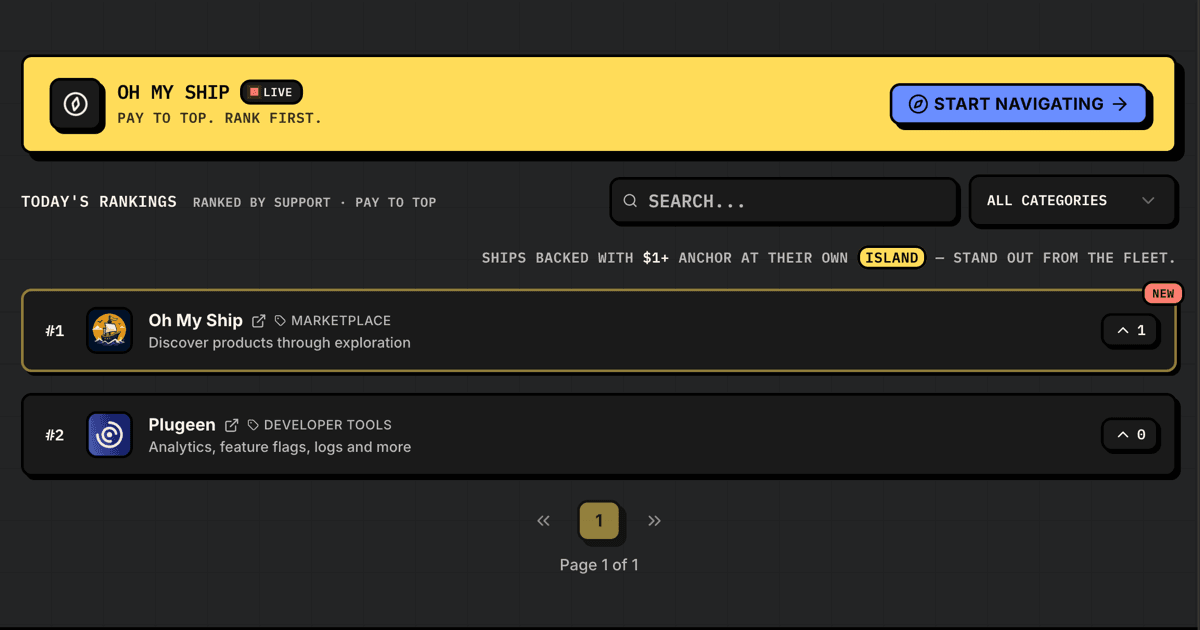
Task: Expand the All Categories dropdown
Action: pos(1071,201)
